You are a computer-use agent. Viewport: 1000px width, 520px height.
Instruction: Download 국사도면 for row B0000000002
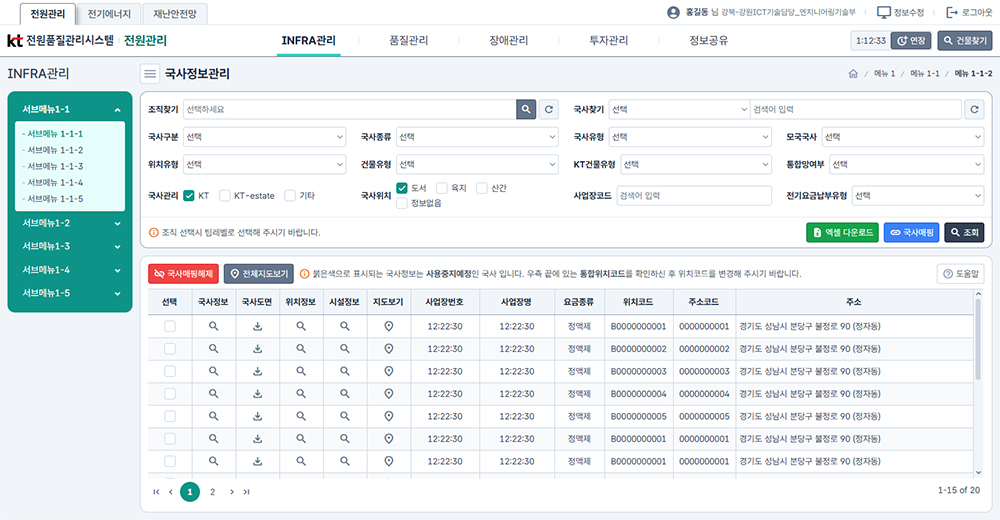click(x=257, y=348)
